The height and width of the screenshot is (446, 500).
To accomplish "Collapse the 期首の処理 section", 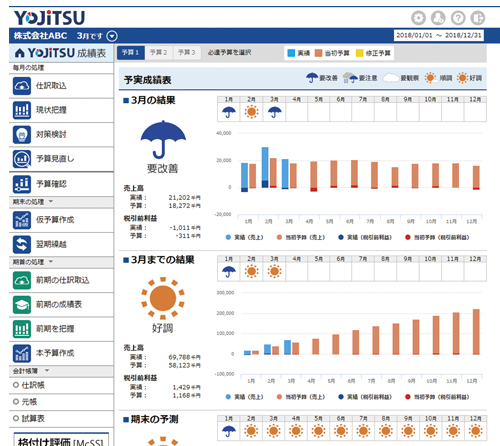I will (51, 261).
